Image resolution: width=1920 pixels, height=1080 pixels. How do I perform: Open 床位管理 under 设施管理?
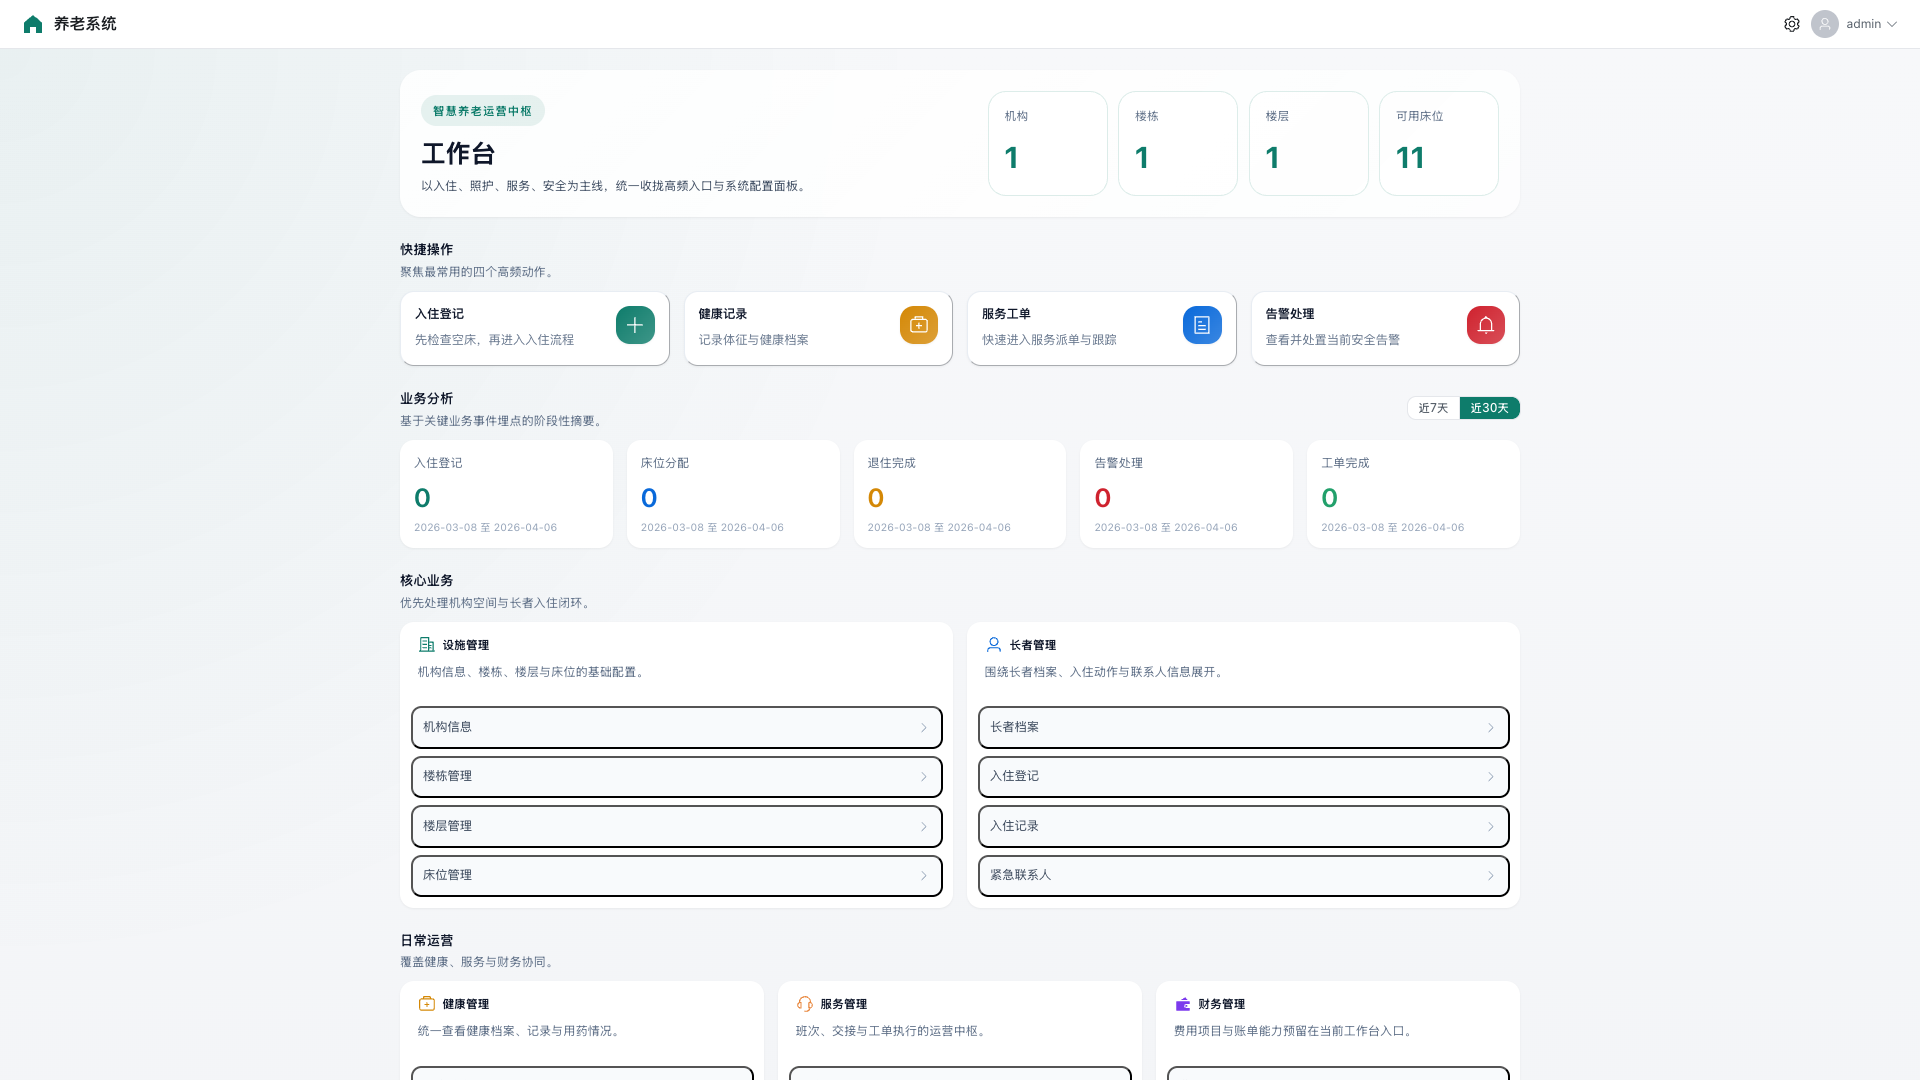(676, 875)
